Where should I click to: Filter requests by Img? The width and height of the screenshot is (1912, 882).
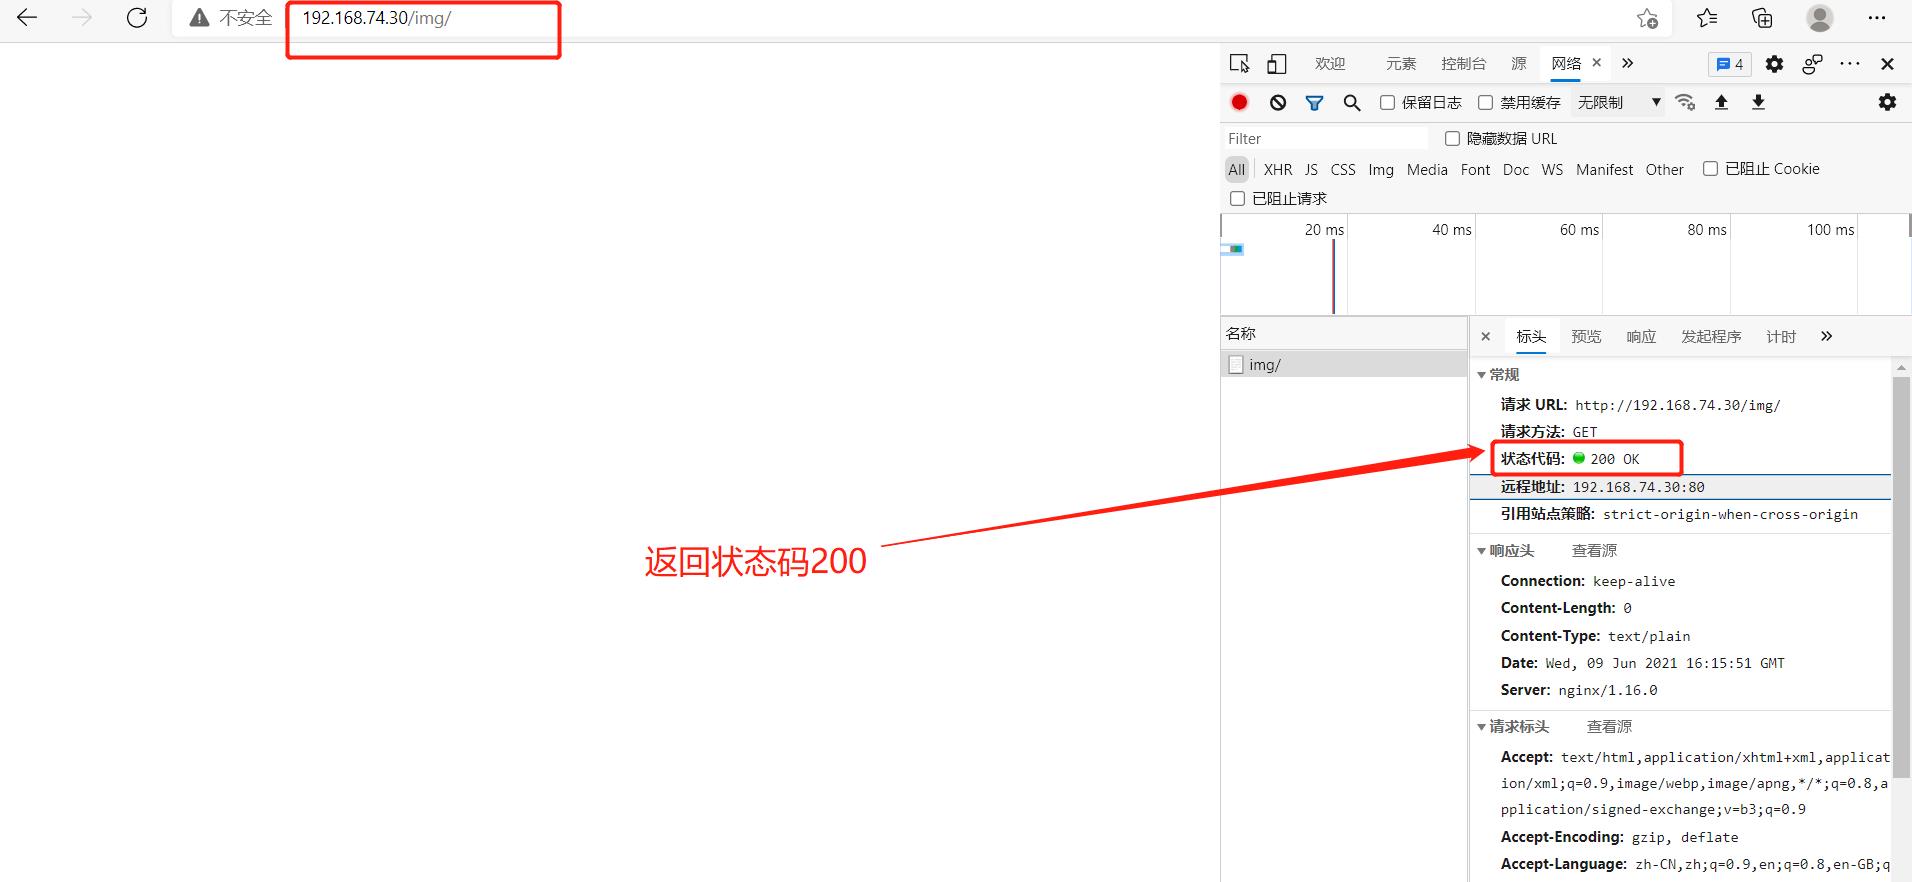coord(1381,169)
